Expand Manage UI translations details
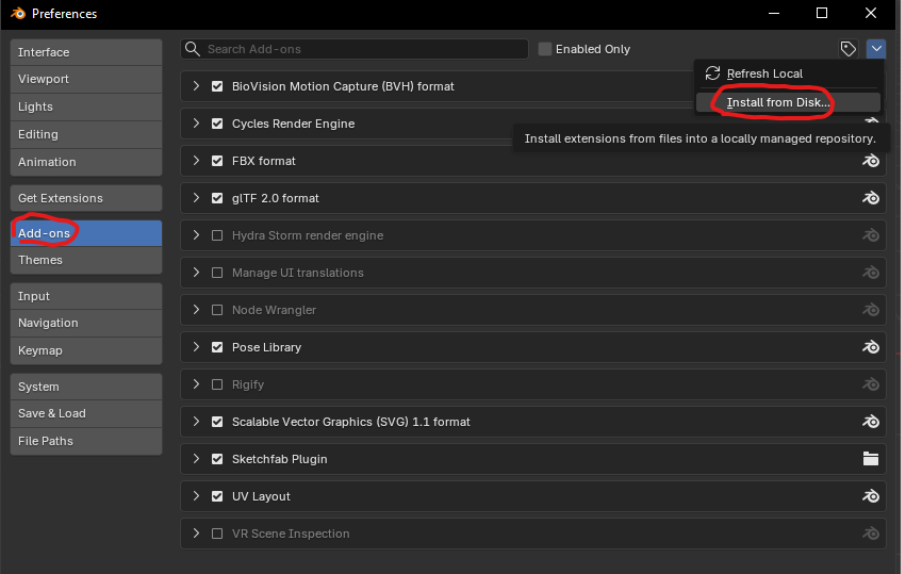Image resolution: width=901 pixels, height=574 pixels. 196,272
